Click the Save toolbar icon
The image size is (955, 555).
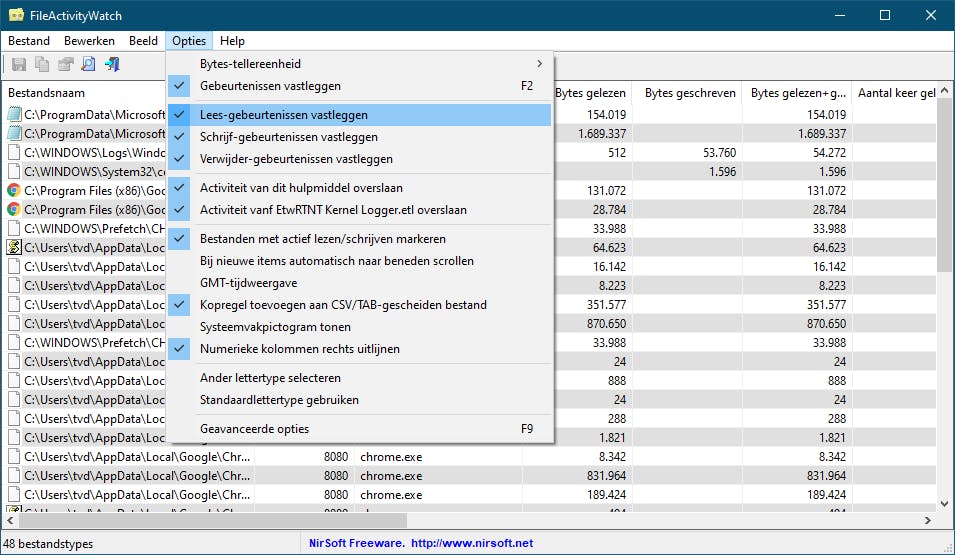(x=19, y=64)
